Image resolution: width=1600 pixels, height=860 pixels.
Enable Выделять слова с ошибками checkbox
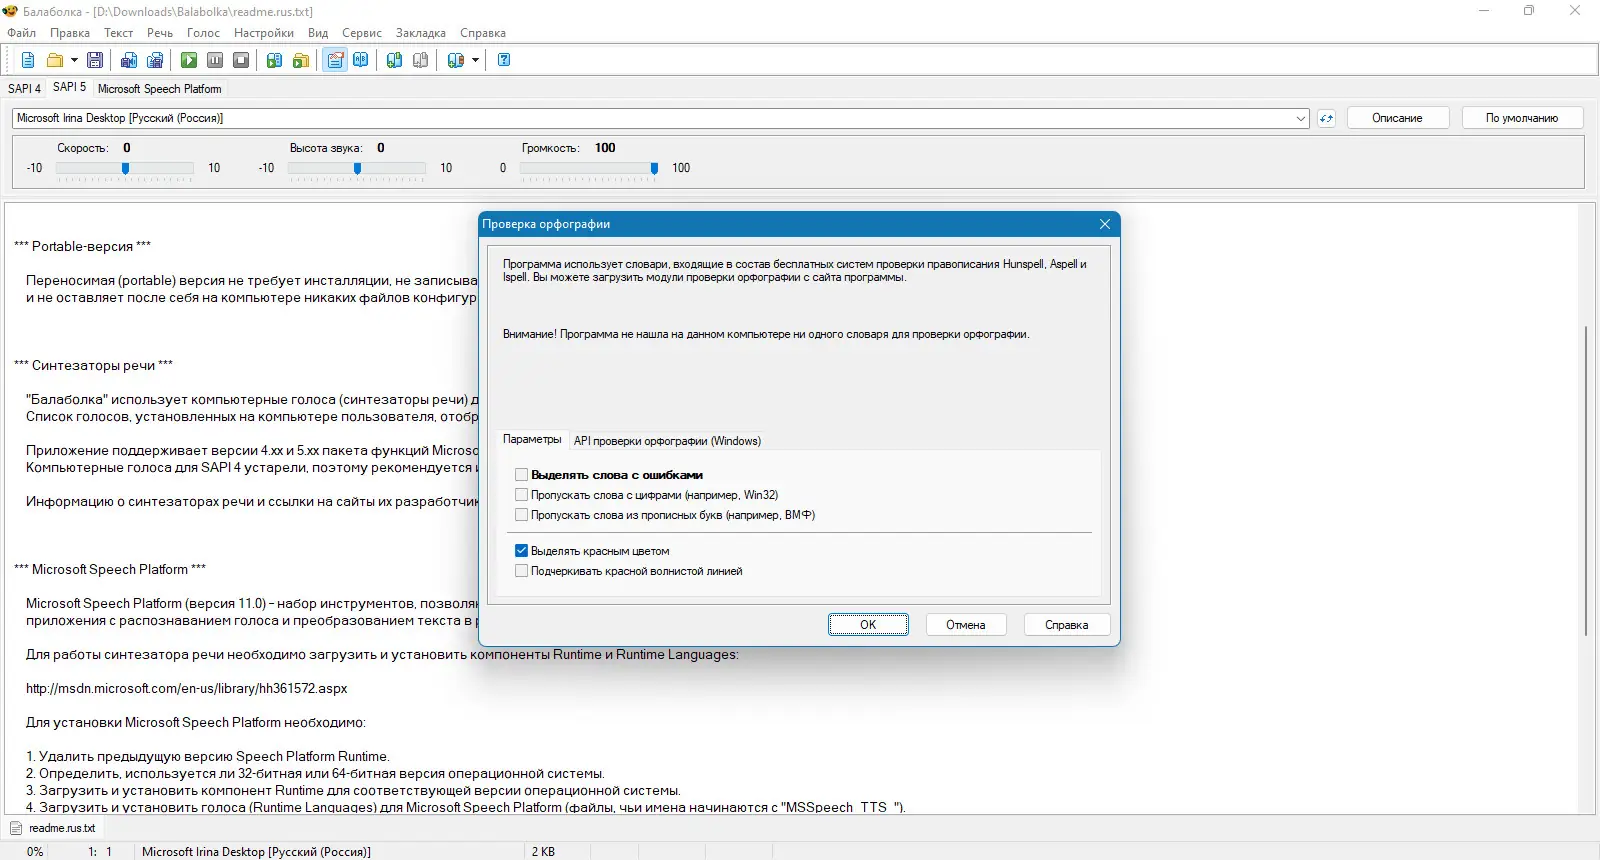tap(521, 475)
